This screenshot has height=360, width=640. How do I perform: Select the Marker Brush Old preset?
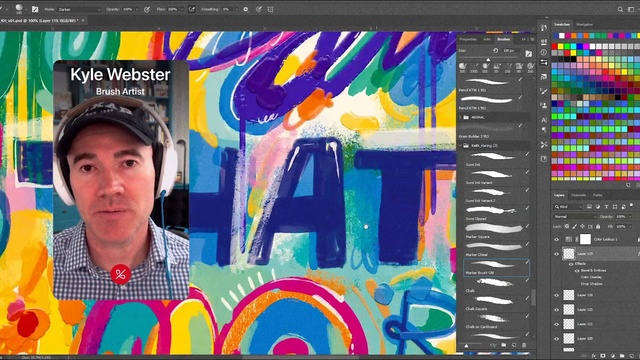(496, 267)
